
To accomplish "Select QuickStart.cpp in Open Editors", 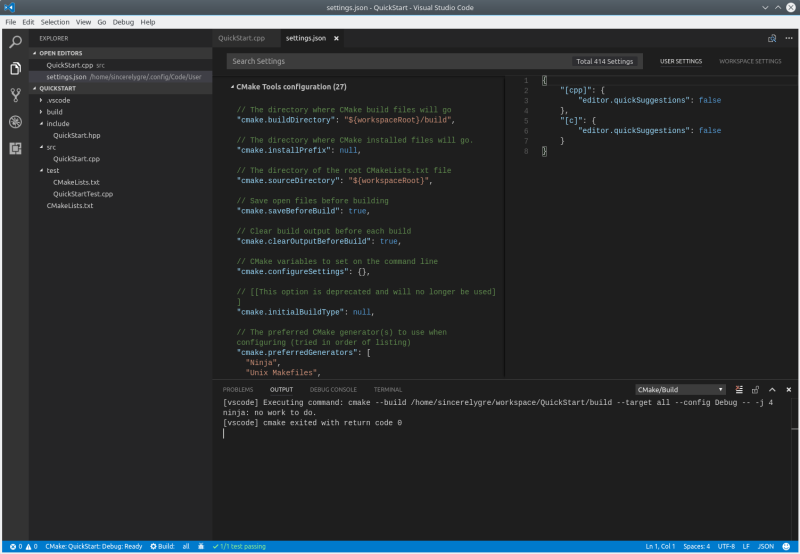I will point(120,65).
